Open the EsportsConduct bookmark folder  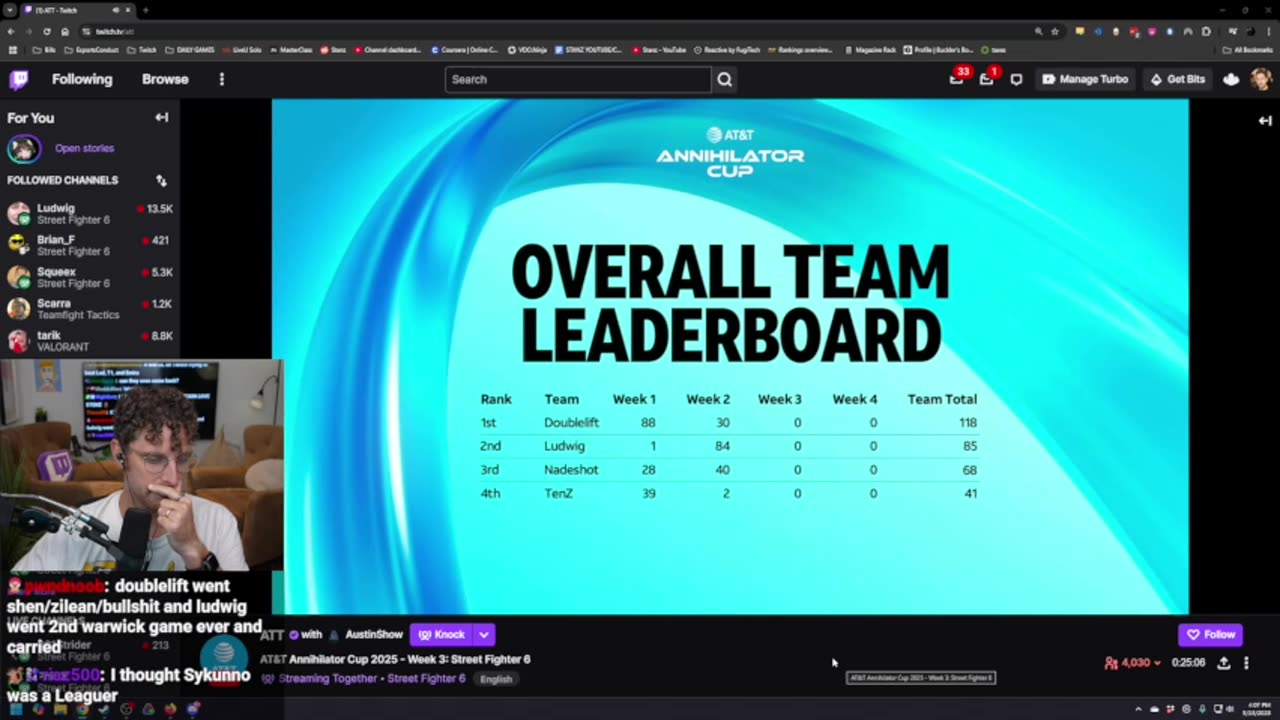pos(92,49)
